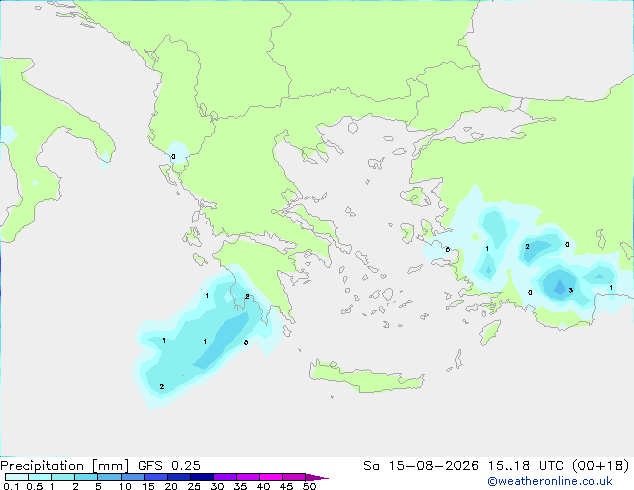Screen dimensions: 634x490
Task: Open the weatheronline.co.uk link
Action: 550,481
